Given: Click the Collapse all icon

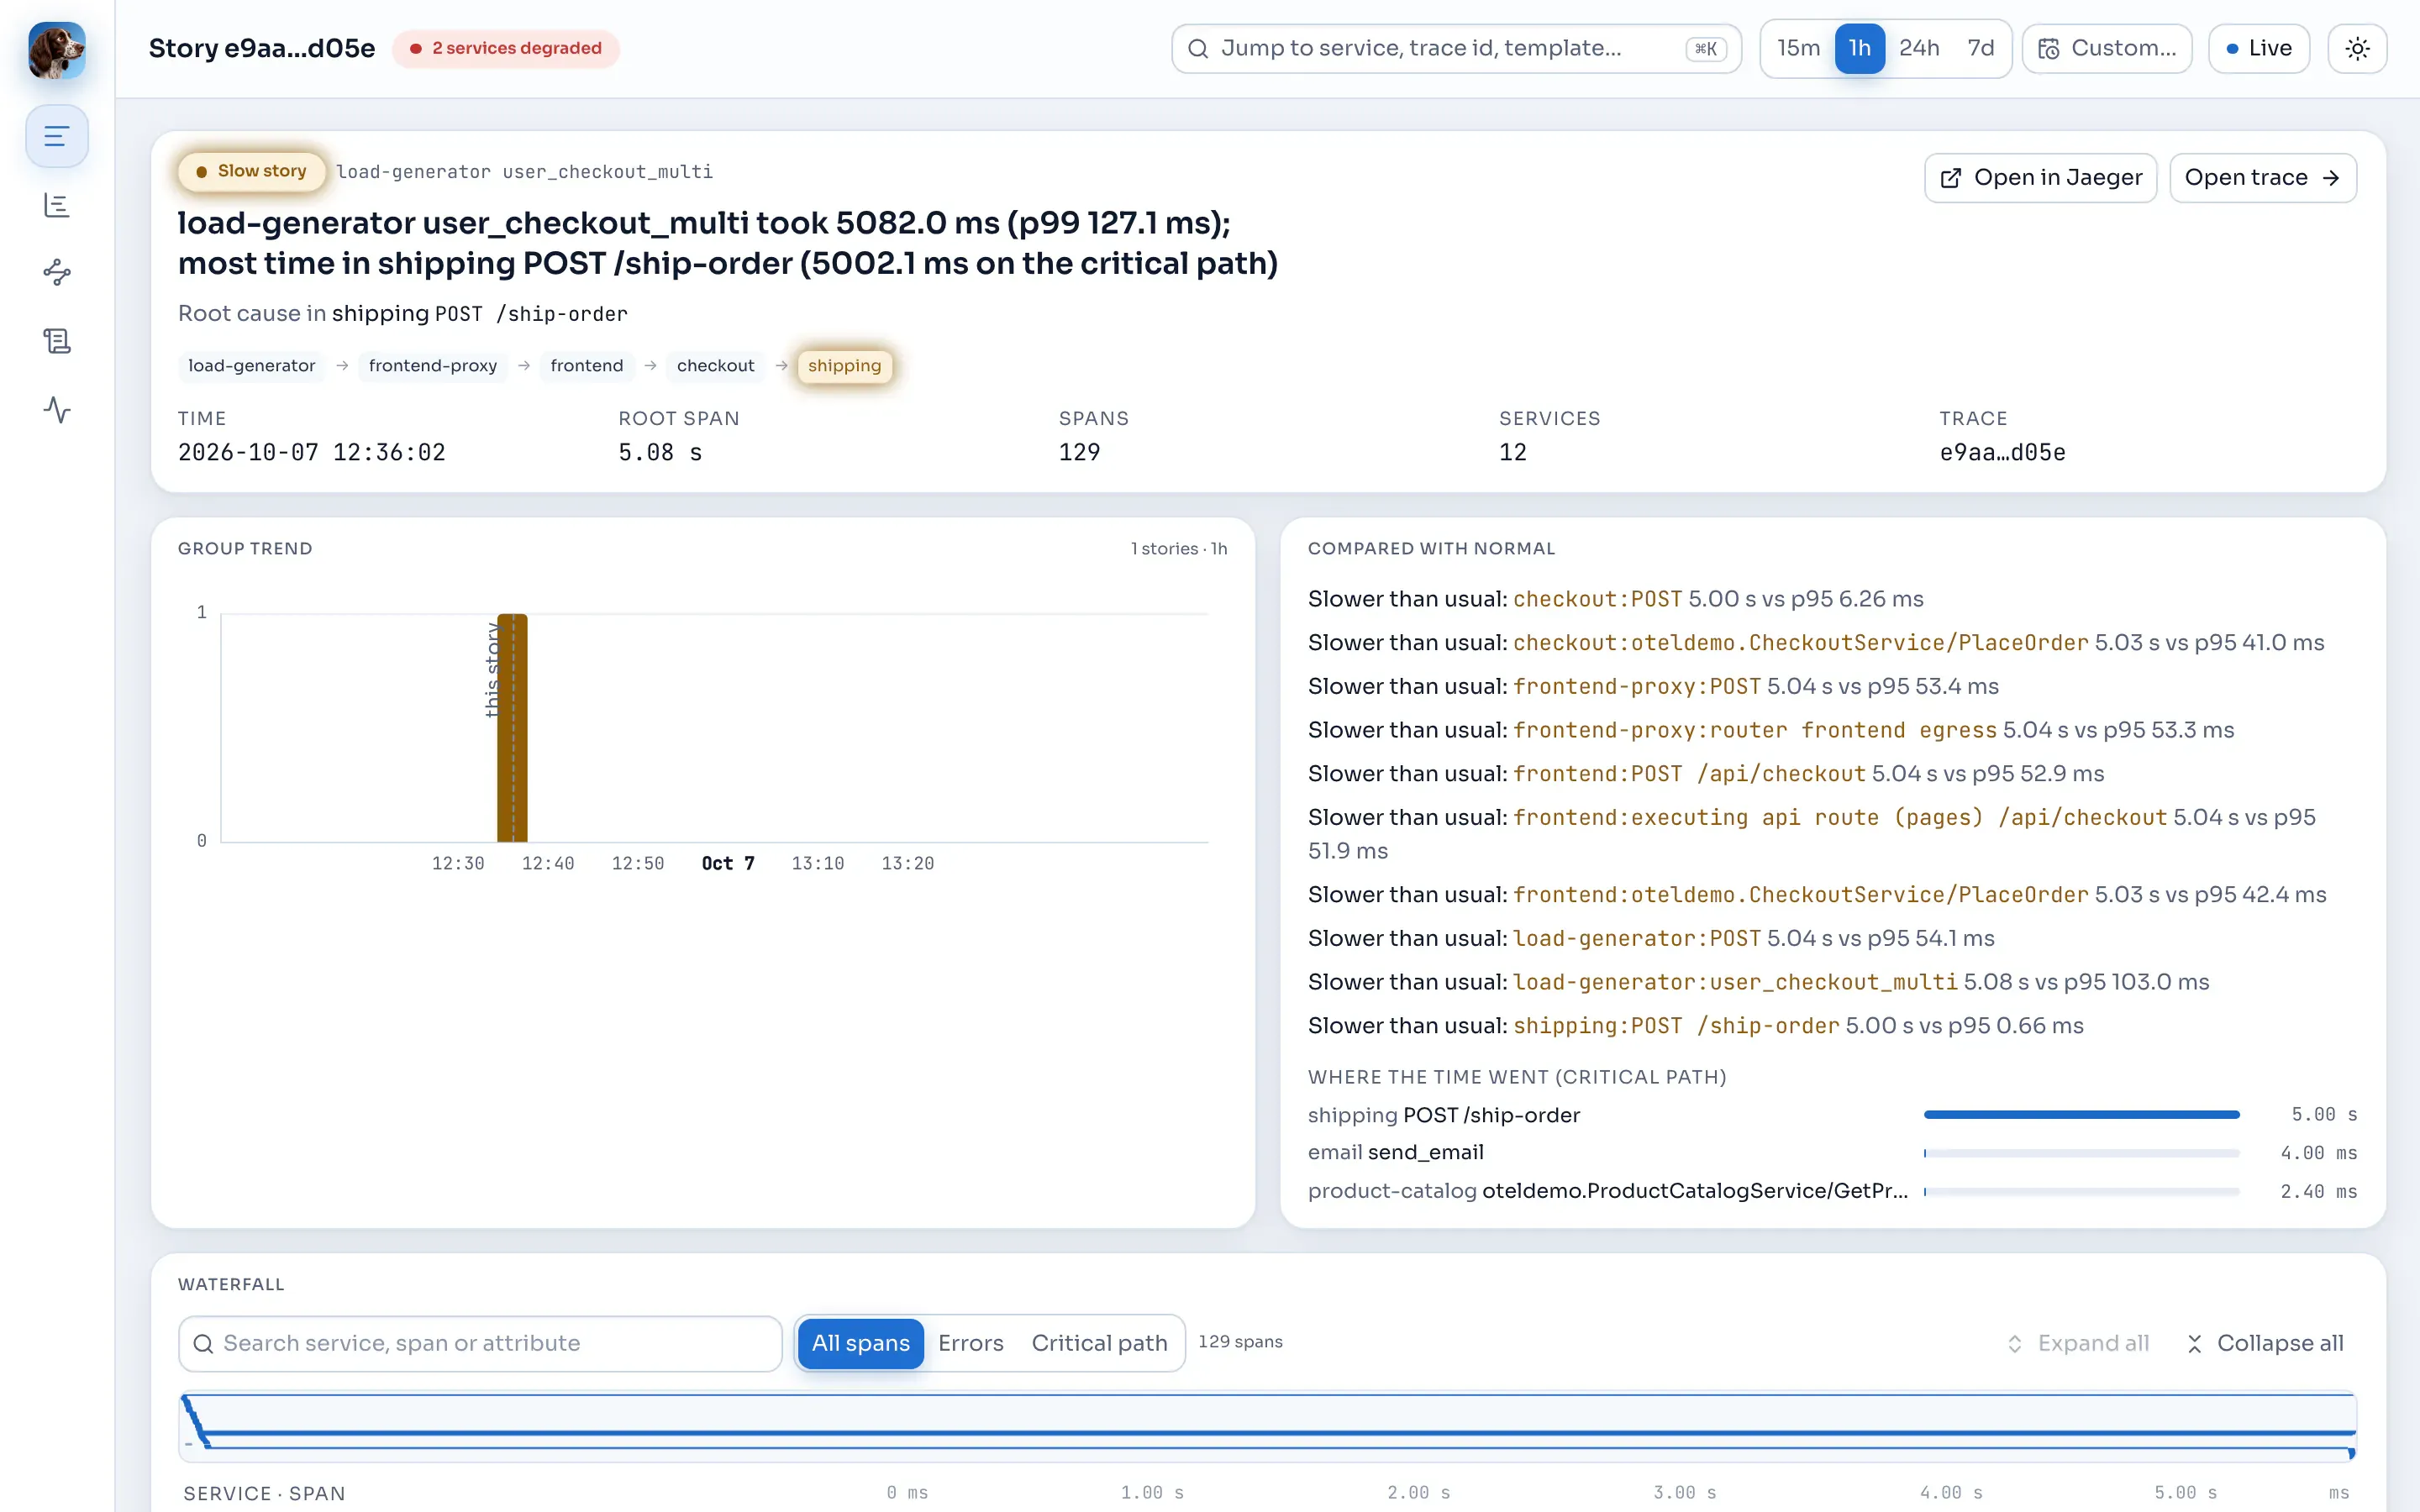Looking at the screenshot, I should pyautogui.click(x=2194, y=1344).
